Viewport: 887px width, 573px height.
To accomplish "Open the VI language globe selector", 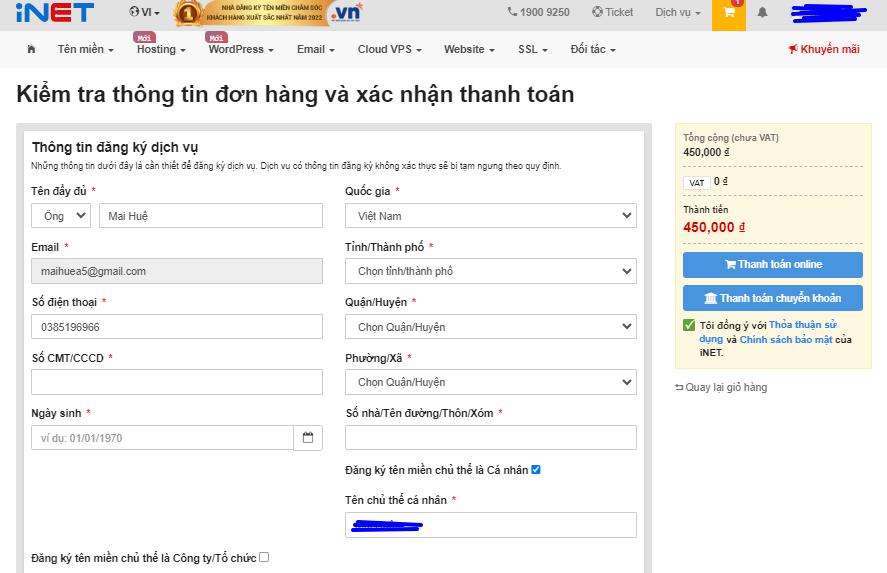I will pyautogui.click(x=144, y=12).
